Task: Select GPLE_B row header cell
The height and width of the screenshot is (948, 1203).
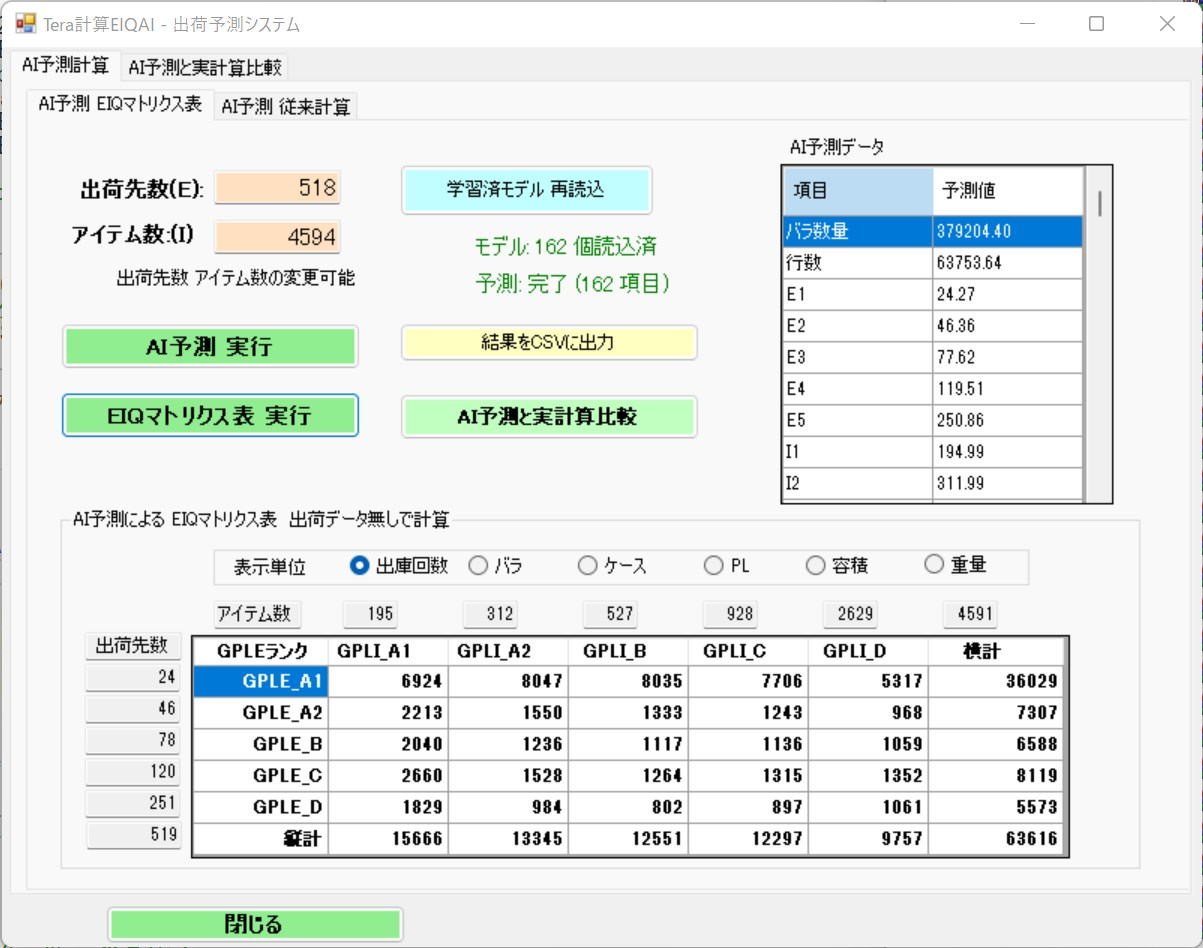Action: point(260,745)
